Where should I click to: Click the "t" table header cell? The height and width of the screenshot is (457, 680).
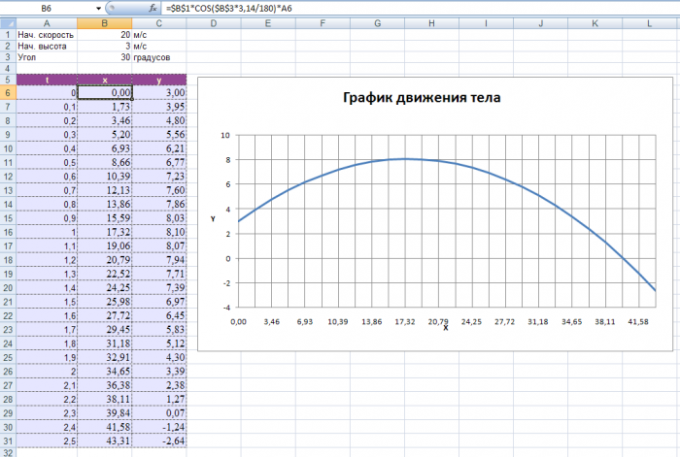(x=46, y=80)
